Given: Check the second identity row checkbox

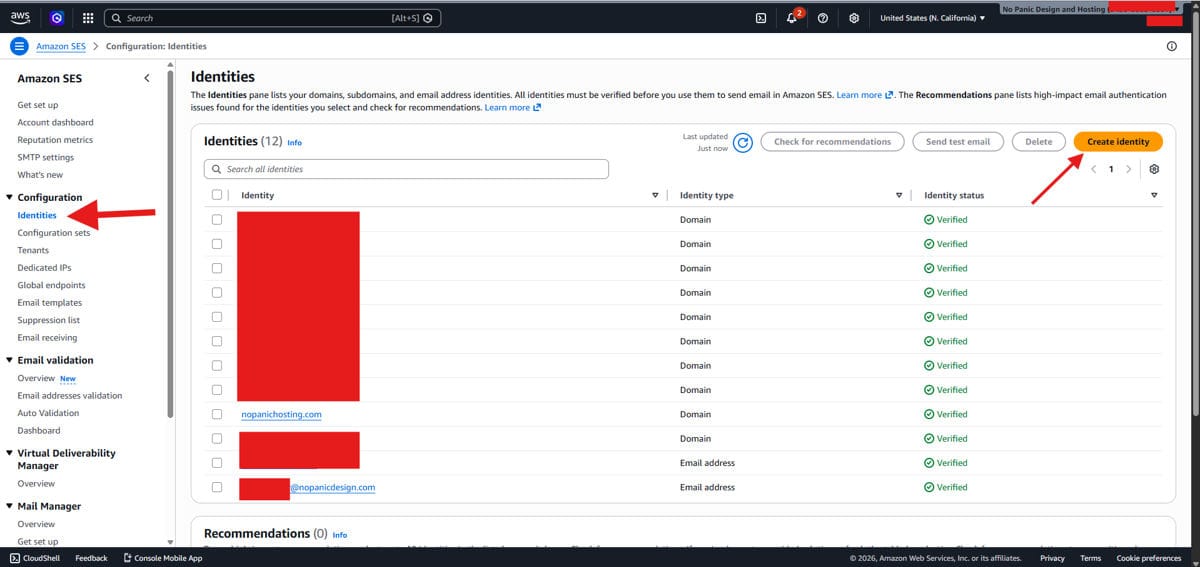Looking at the screenshot, I should coord(217,244).
